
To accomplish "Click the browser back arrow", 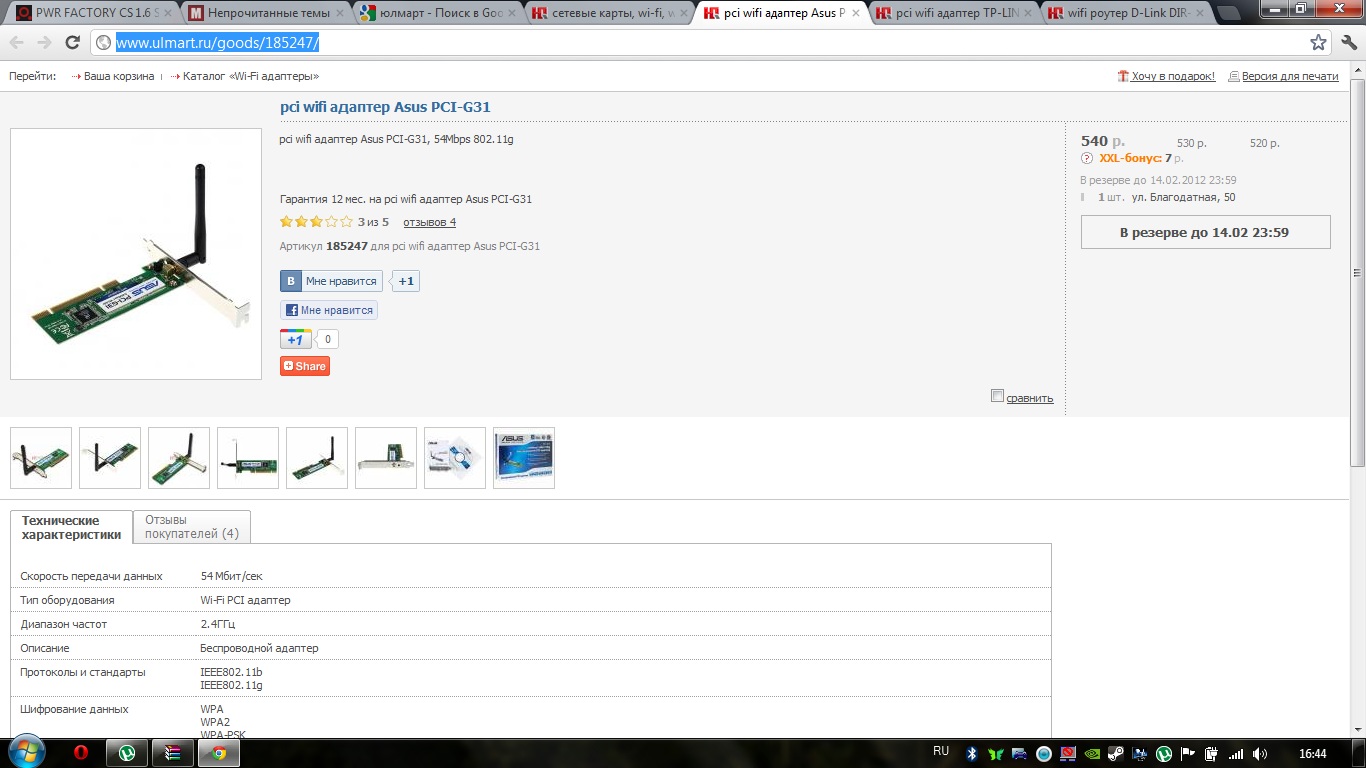I will (17, 42).
